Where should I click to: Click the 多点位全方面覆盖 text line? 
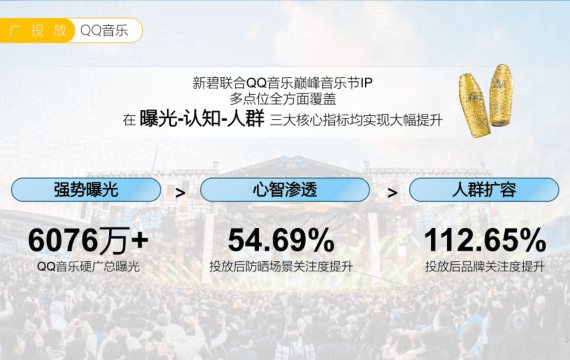(282, 99)
